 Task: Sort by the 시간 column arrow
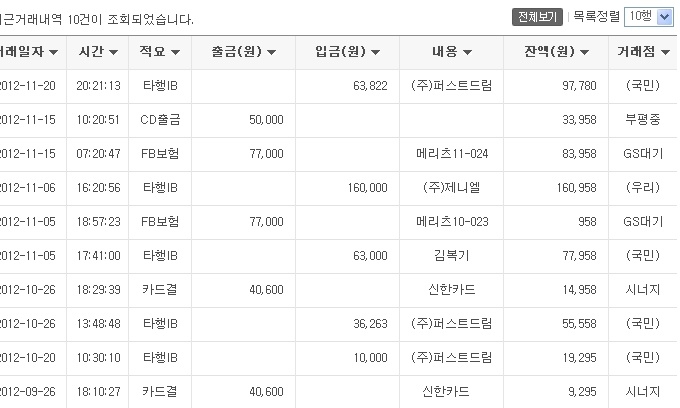coord(114,52)
